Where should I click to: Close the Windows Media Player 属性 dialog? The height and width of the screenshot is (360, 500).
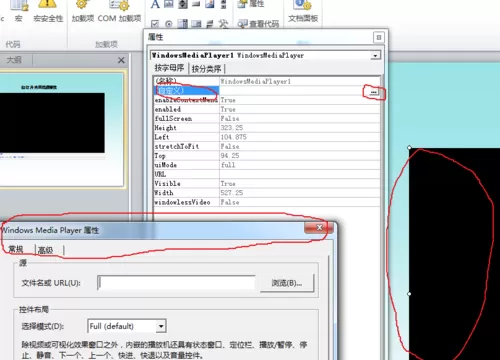(x=318, y=228)
